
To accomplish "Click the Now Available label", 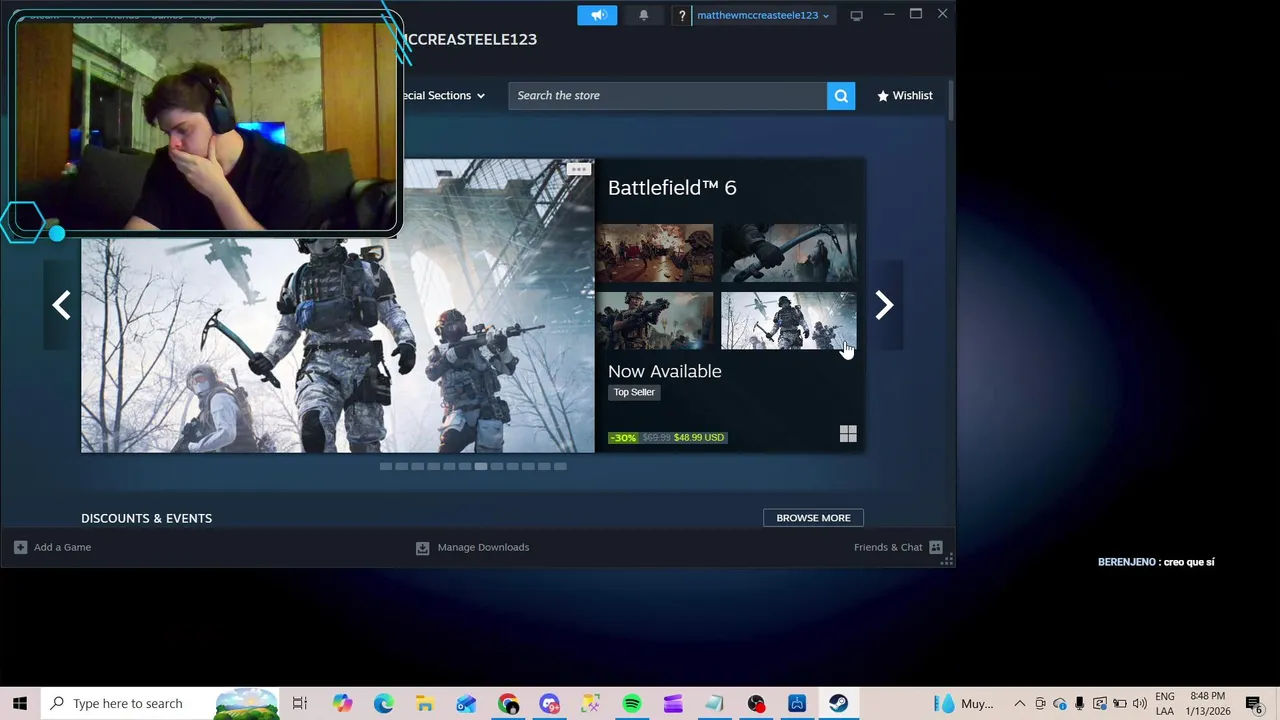I will [x=664, y=371].
